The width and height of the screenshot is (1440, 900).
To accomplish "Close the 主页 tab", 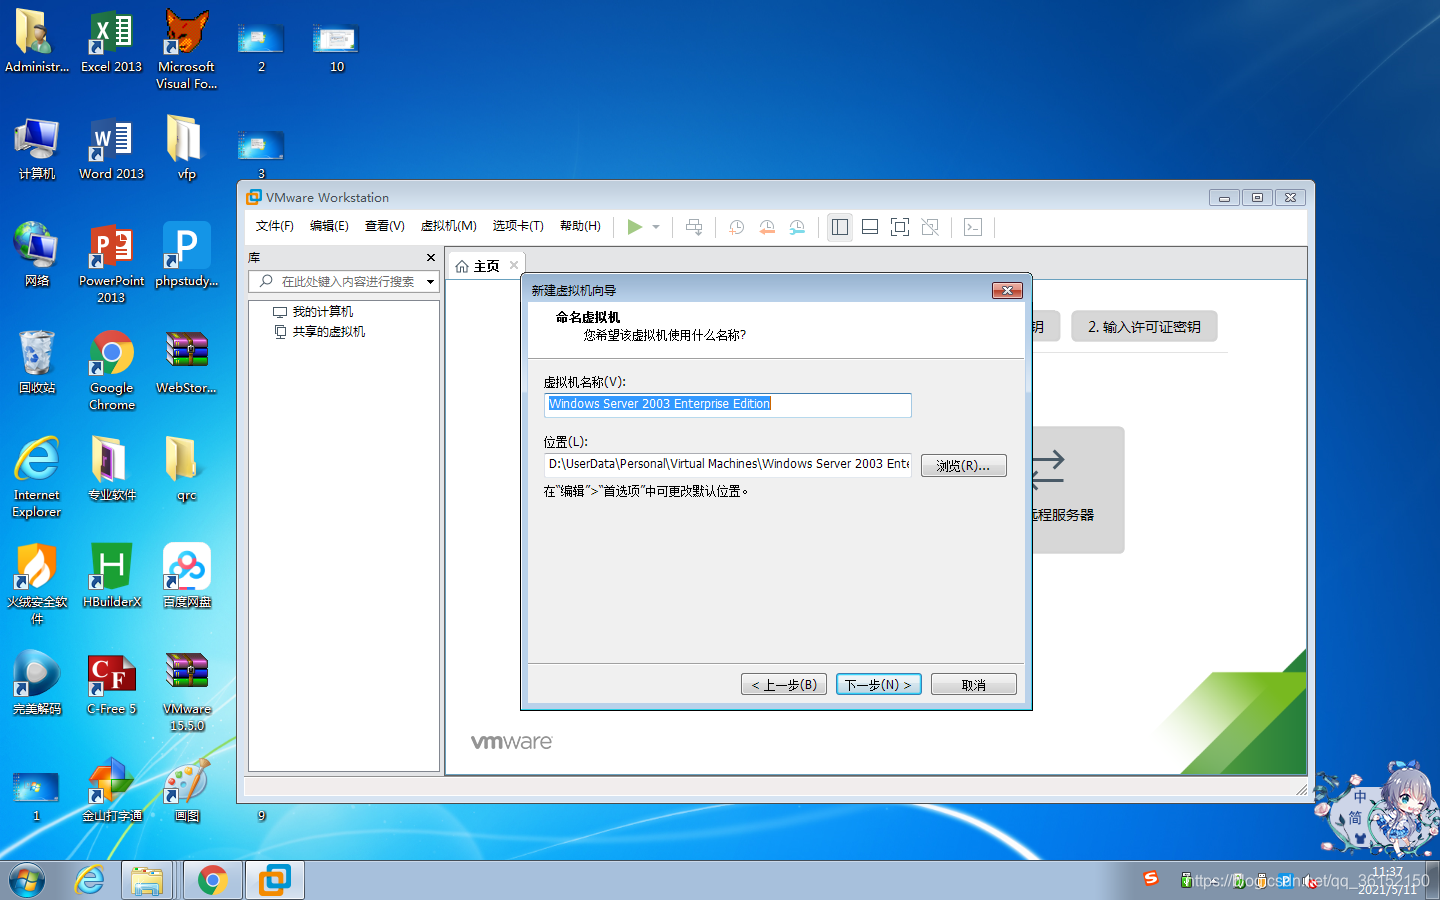I will tap(514, 265).
